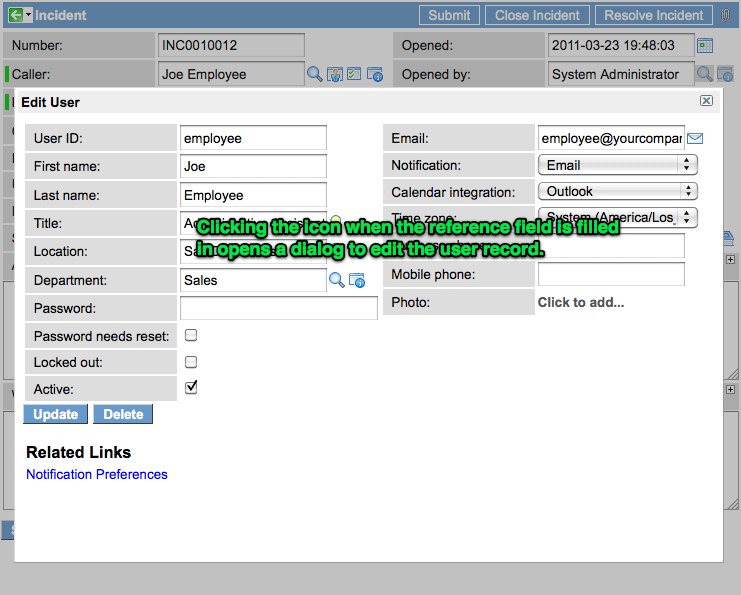Close the Edit User dialog
The width and height of the screenshot is (741, 595).
click(x=706, y=101)
